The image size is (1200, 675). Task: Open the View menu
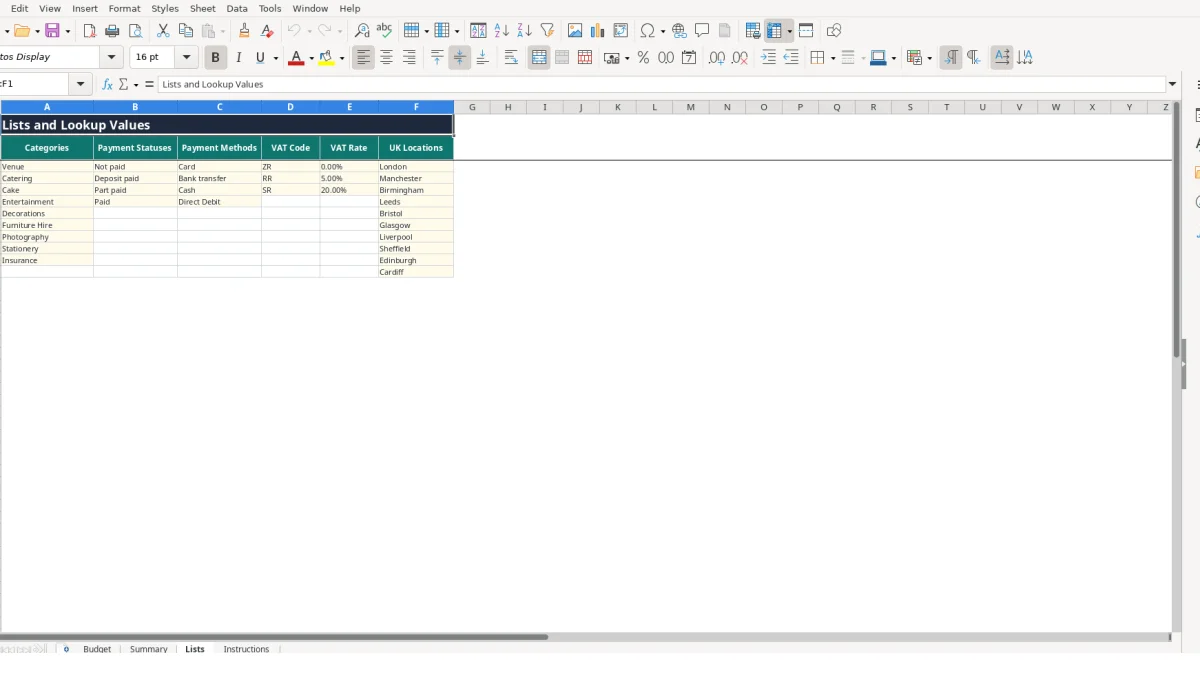50,8
